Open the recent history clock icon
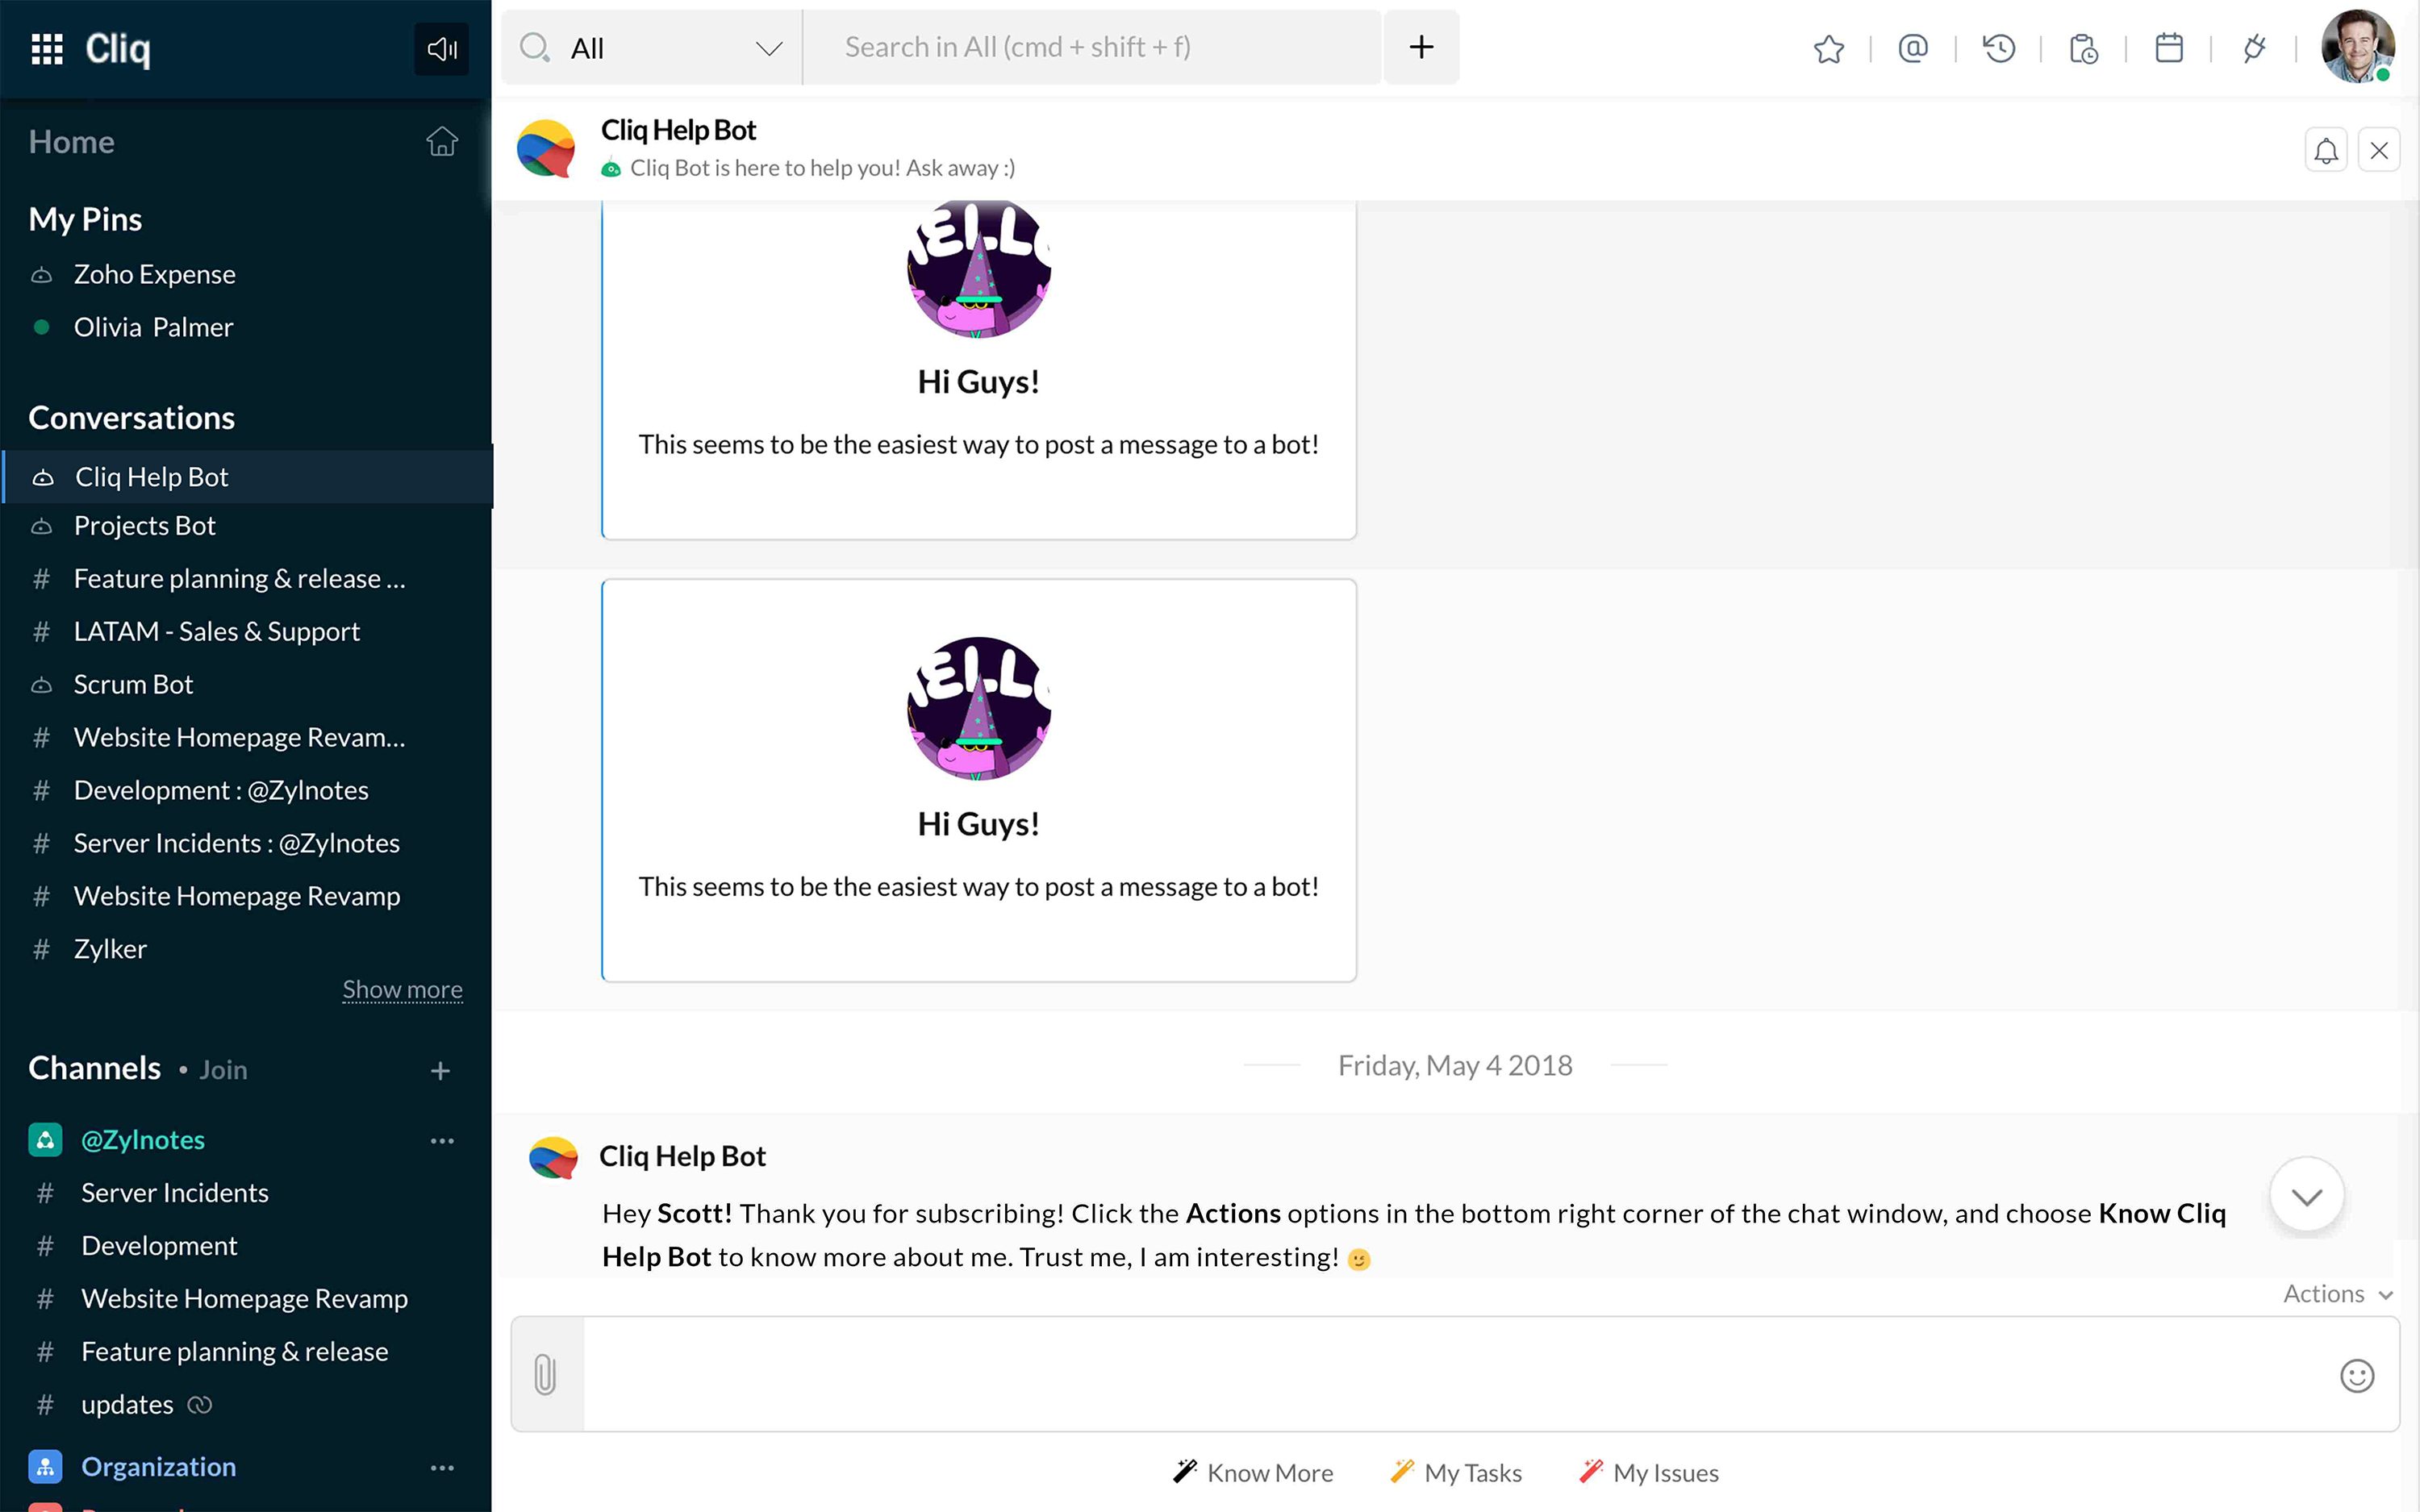 (1998, 48)
